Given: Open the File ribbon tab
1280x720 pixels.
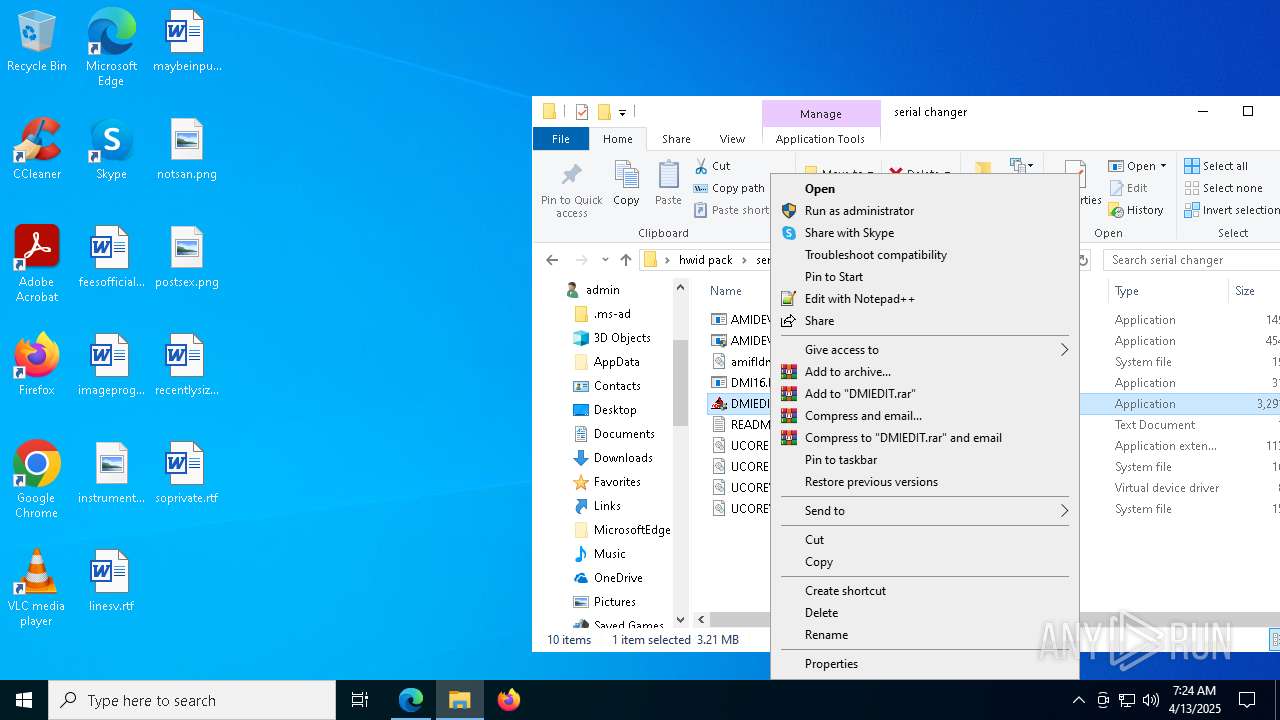Looking at the screenshot, I should coord(561,139).
